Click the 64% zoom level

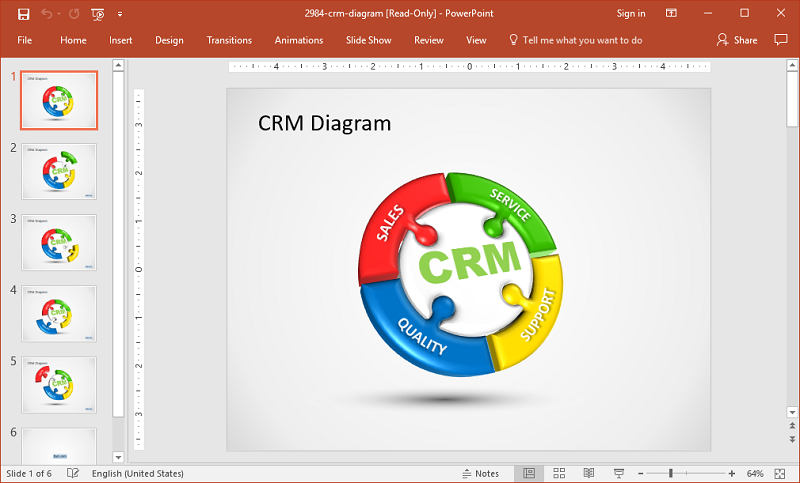pyautogui.click(x=755, y=473)
